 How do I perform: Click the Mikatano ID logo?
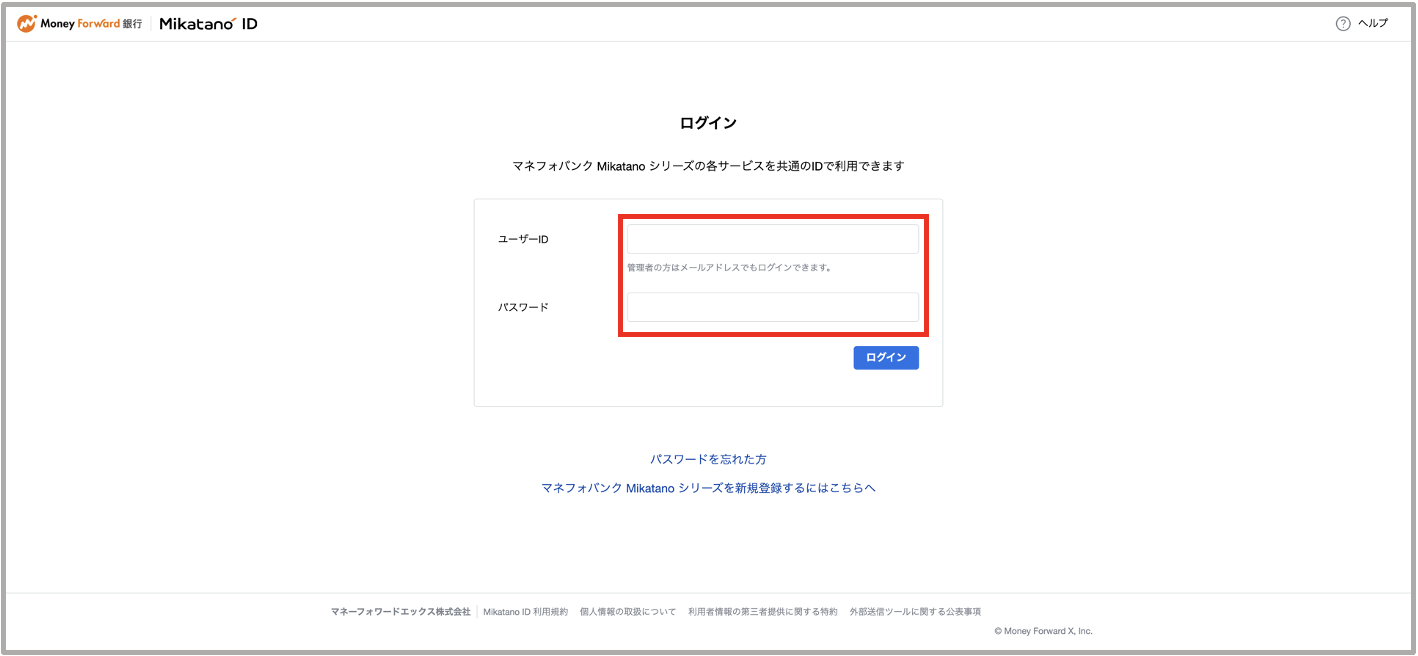[208, 23]
